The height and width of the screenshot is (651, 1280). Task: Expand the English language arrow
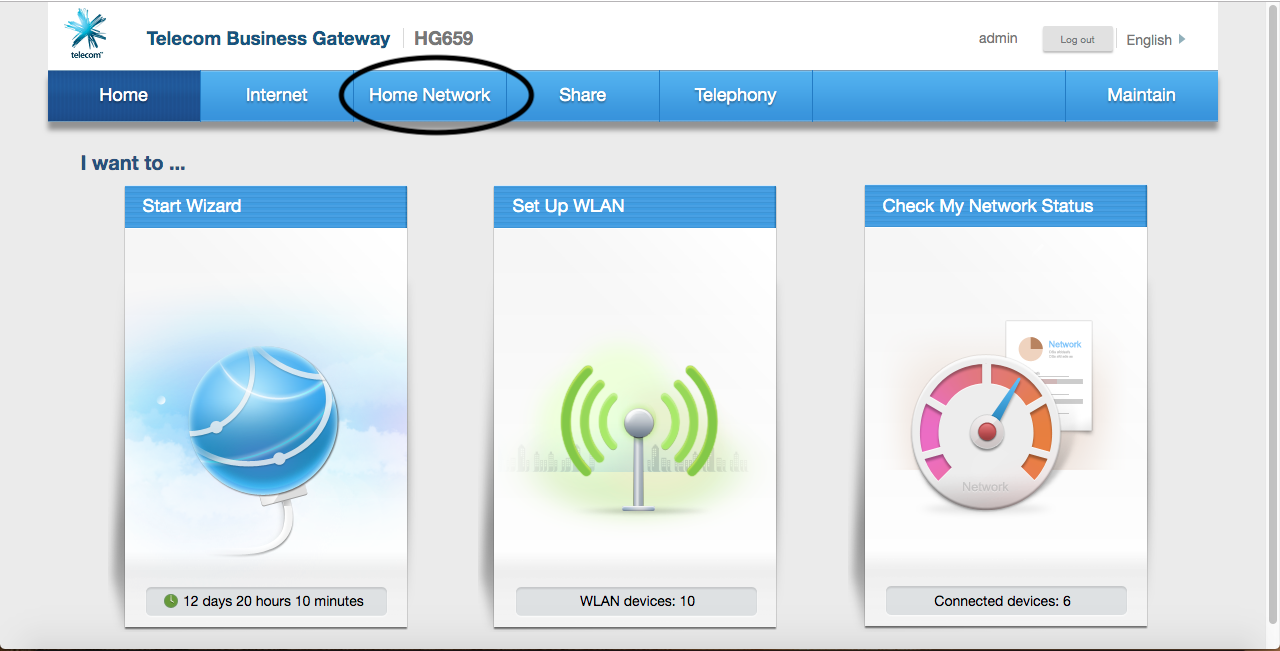tap(1182, 39)
